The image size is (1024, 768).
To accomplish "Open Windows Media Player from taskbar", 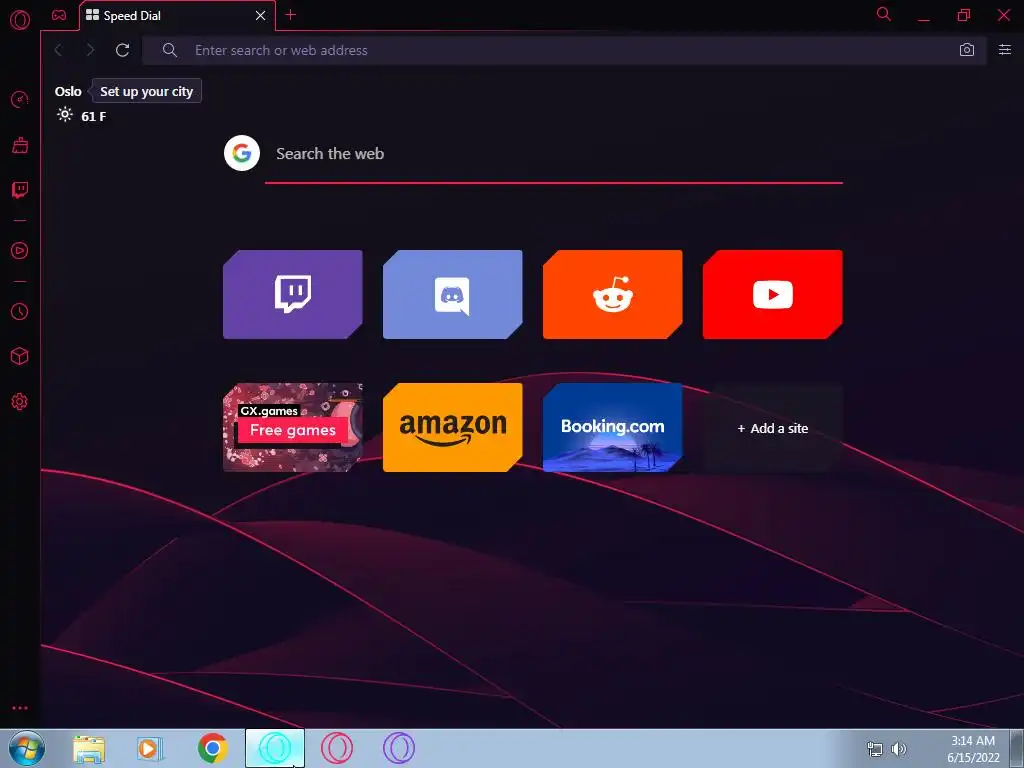I will (x=150, y=749).
